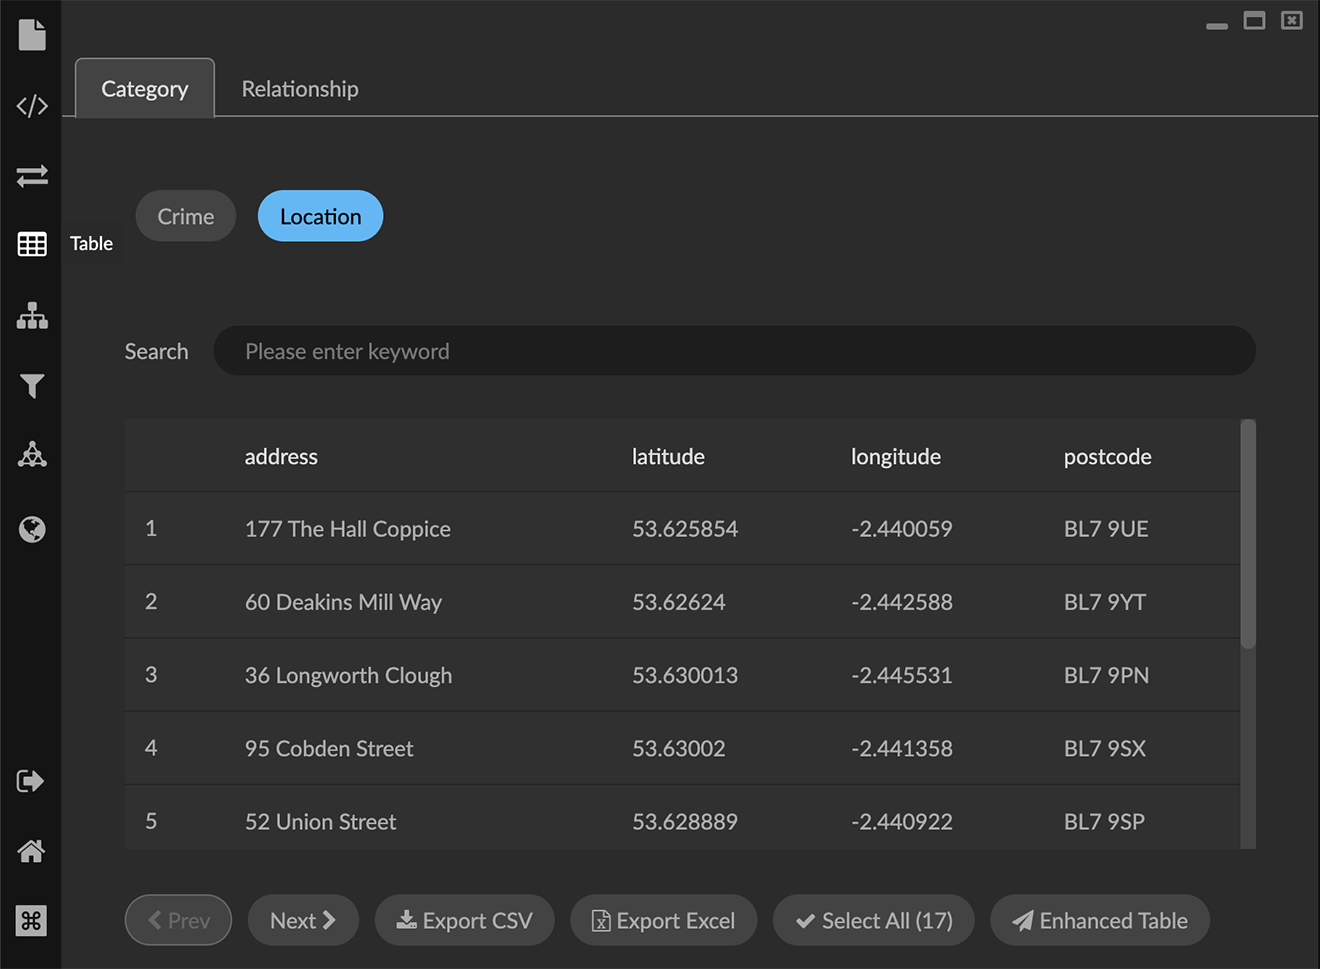Toggle the Crime category pill

(185, 217)
